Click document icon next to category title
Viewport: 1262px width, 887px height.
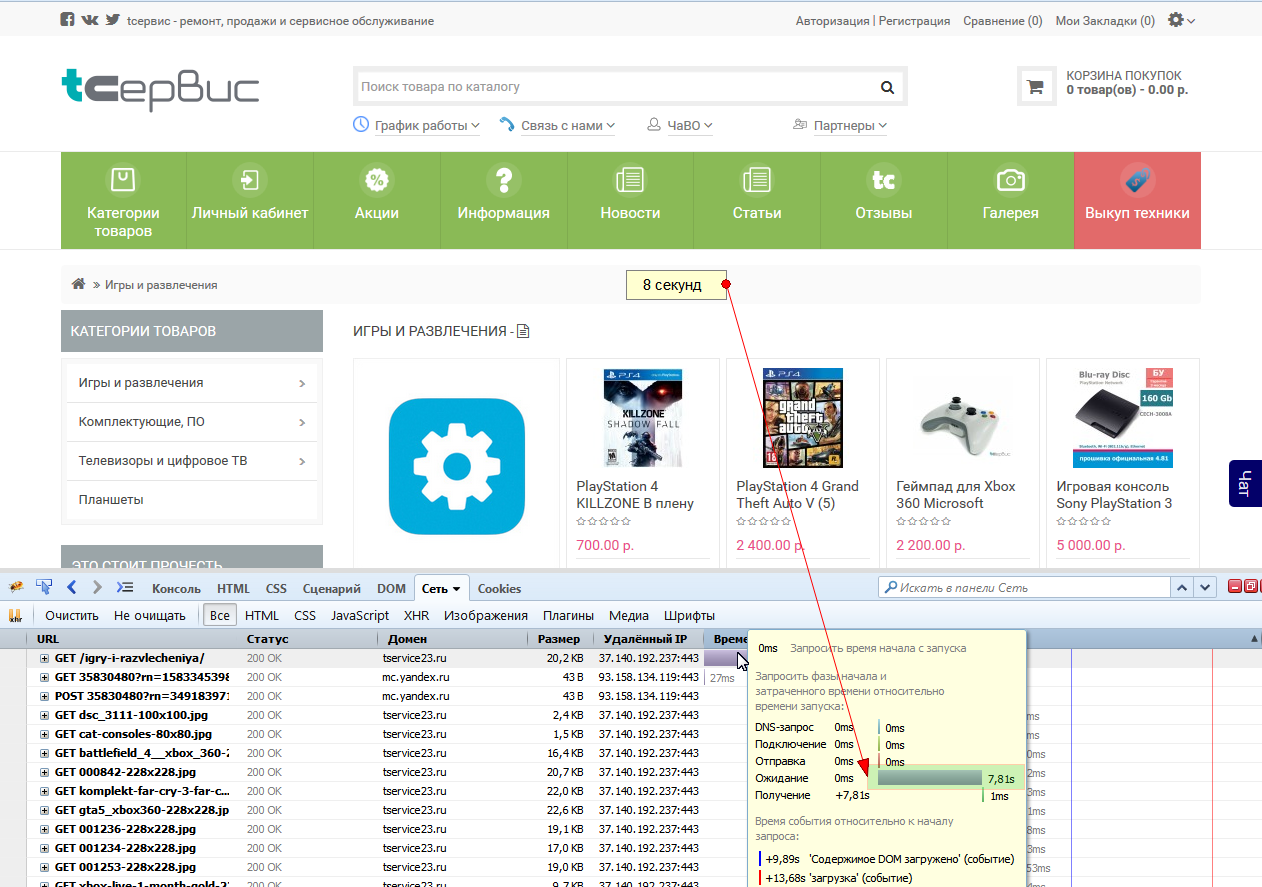523,331
